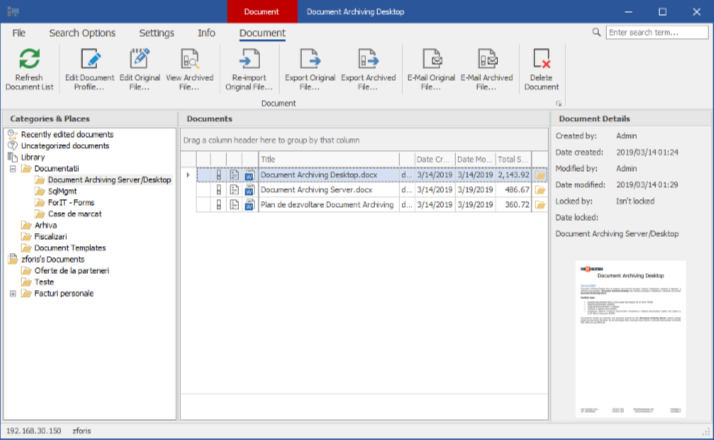Select the Document ribbon tab
714x440 pixels.
click(262, 33)
